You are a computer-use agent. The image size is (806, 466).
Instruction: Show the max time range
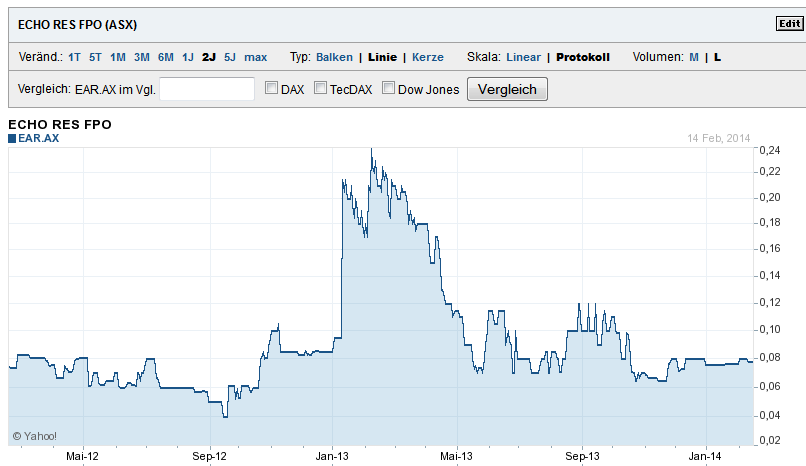click(x=256, y=57)
